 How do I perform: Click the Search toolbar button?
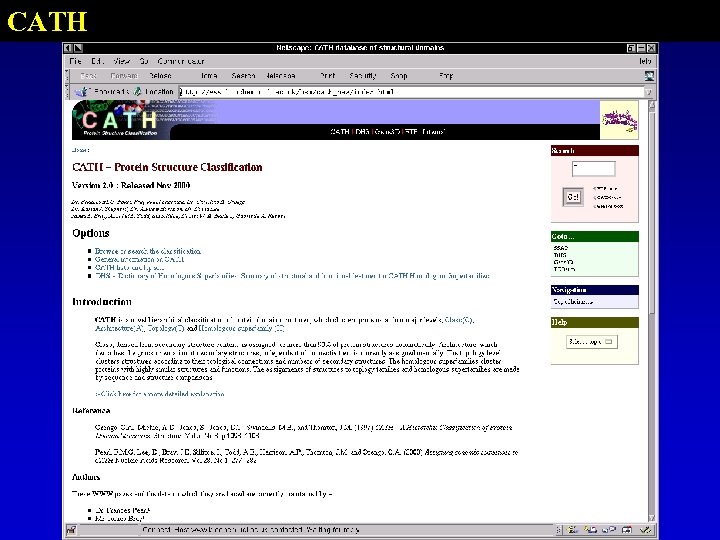pyautogui.click(x=243, y=76)
